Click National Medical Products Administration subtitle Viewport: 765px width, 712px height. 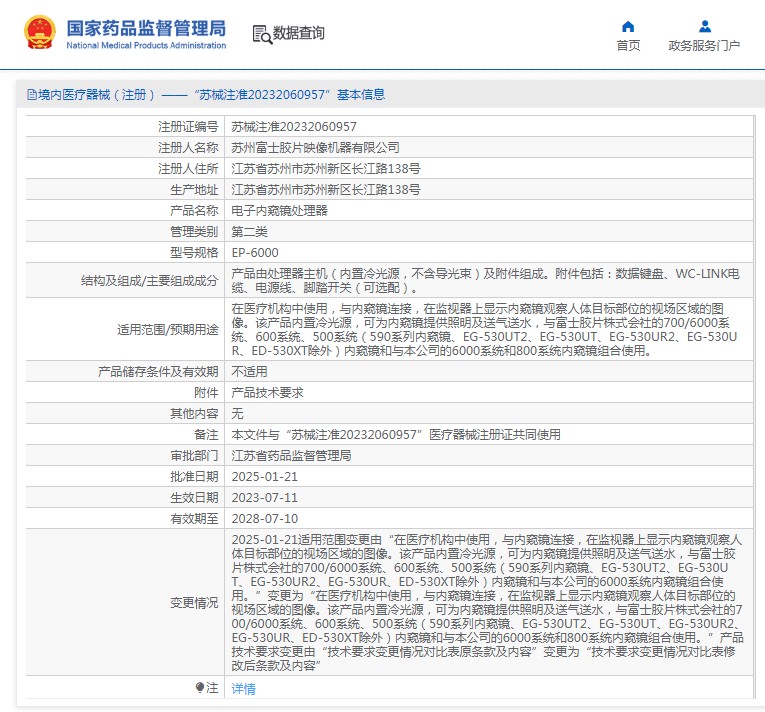146,46
